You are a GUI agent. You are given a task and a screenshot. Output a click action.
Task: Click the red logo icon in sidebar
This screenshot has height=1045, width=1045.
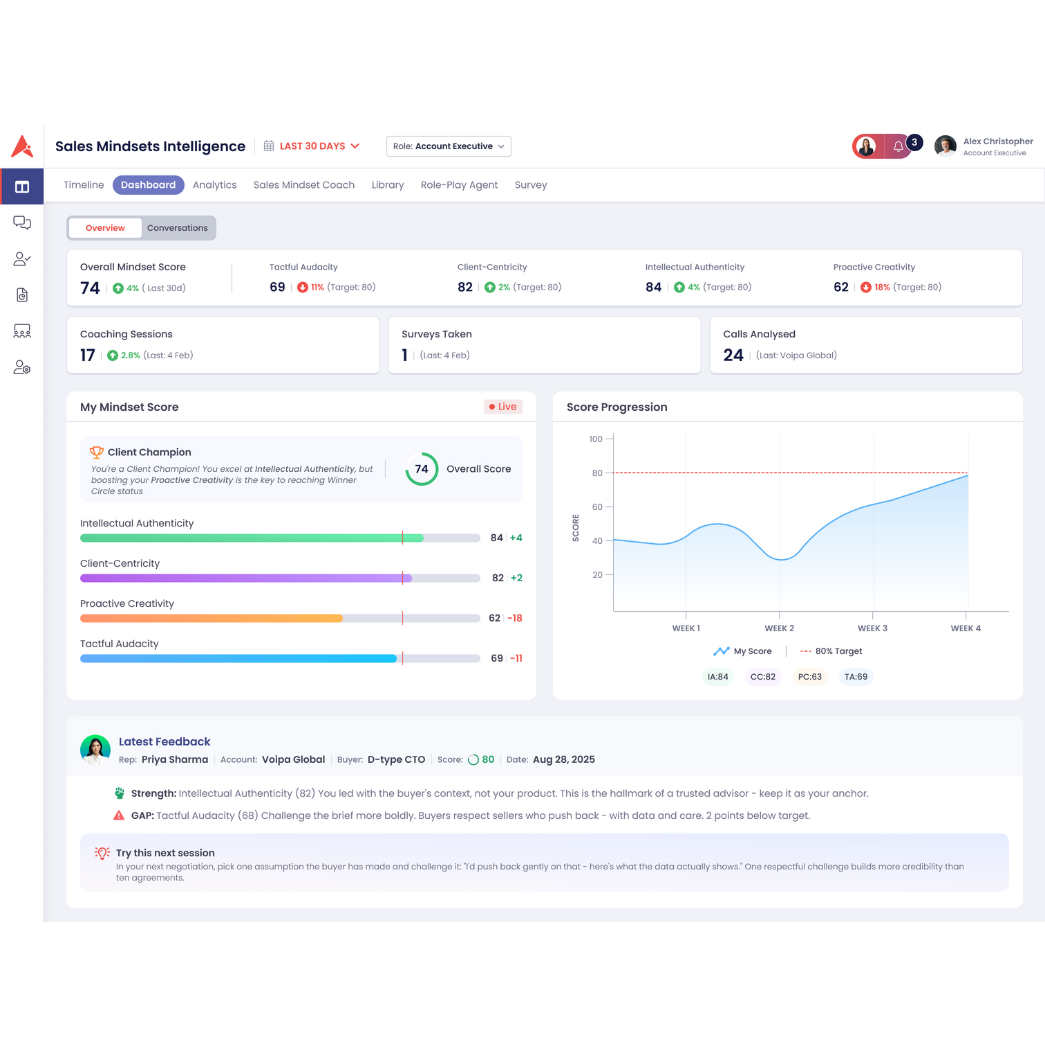click(x=22, y=147)
